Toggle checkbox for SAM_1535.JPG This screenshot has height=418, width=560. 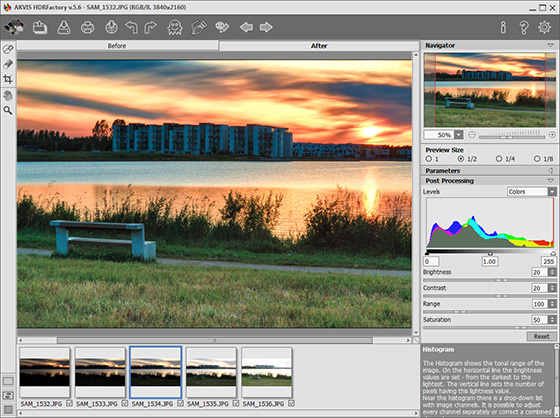pos(236,403)
